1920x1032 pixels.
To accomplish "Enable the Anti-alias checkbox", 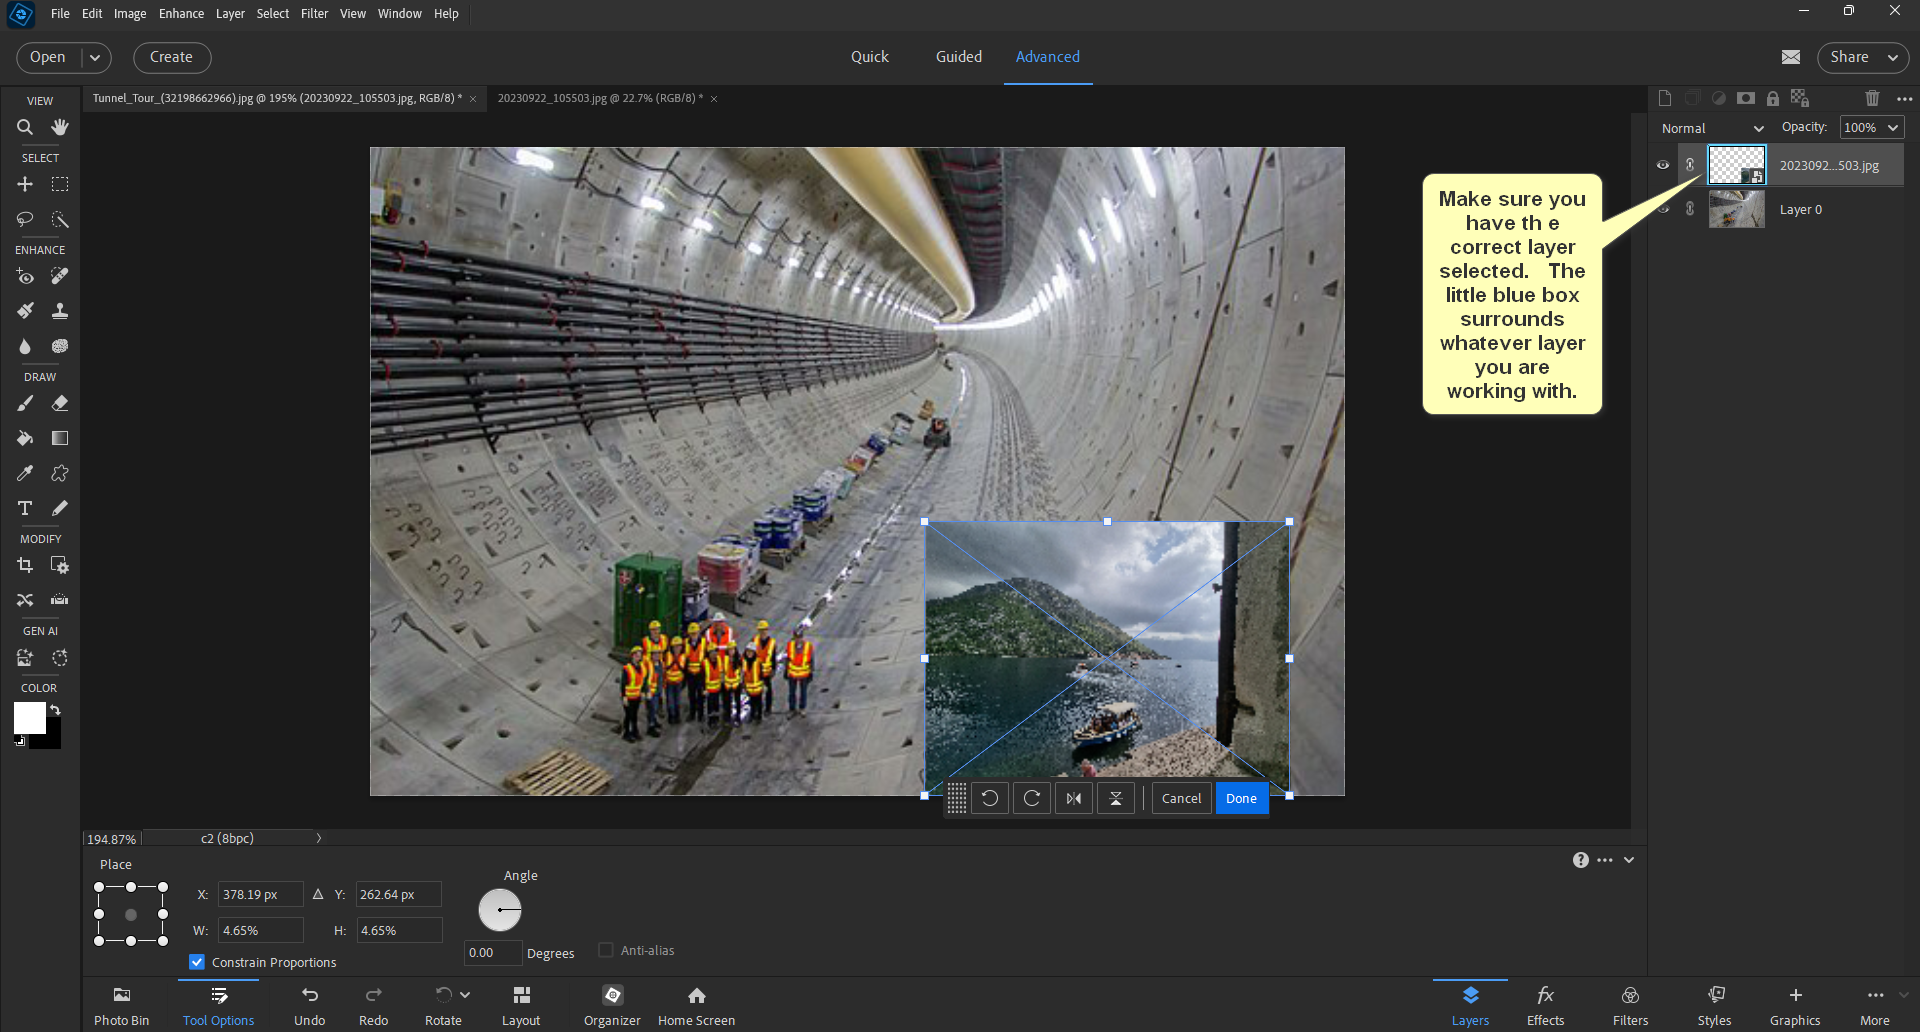I will (606, 949).
